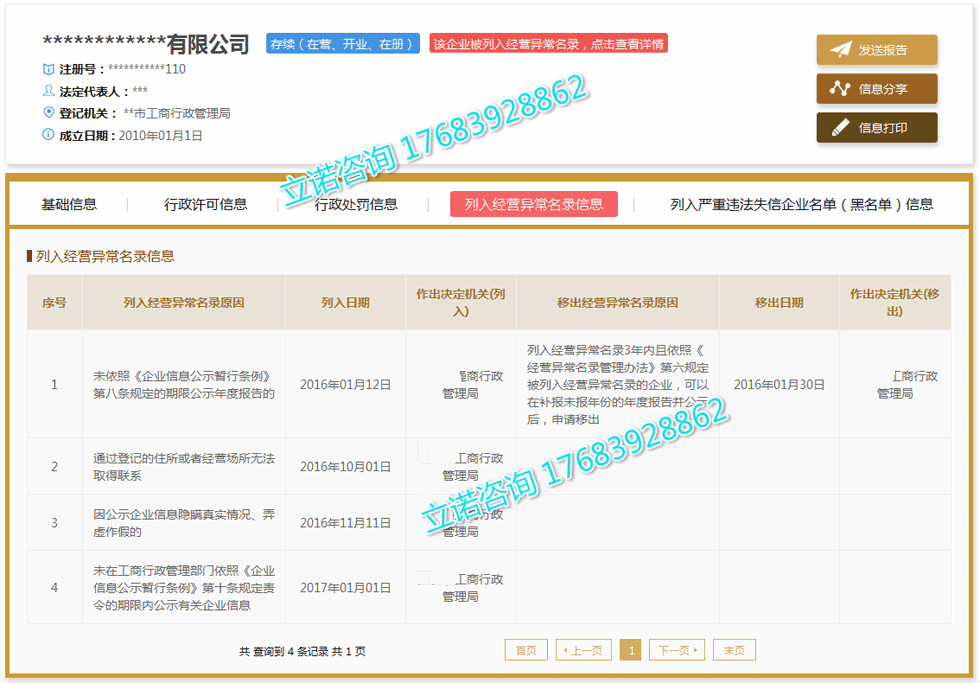Click the 成立日期 info icon
980x683 pixels.
48,135
